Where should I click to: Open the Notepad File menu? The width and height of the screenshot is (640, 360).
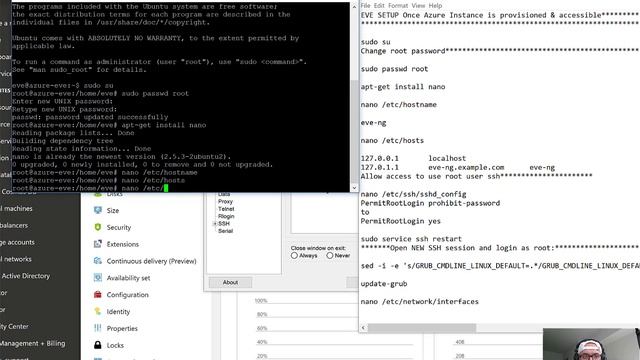pos(365,5)
